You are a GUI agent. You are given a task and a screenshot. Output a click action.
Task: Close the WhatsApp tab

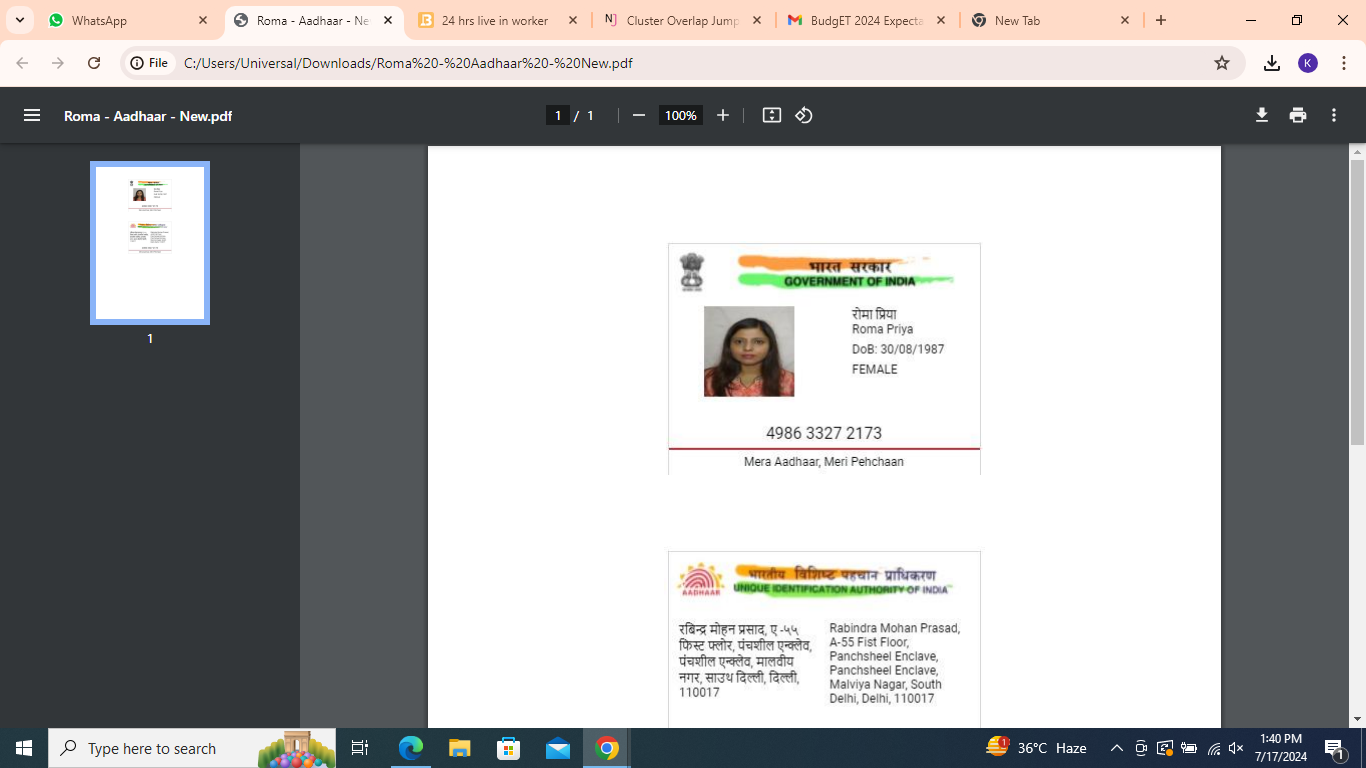(x=203, y=20)
